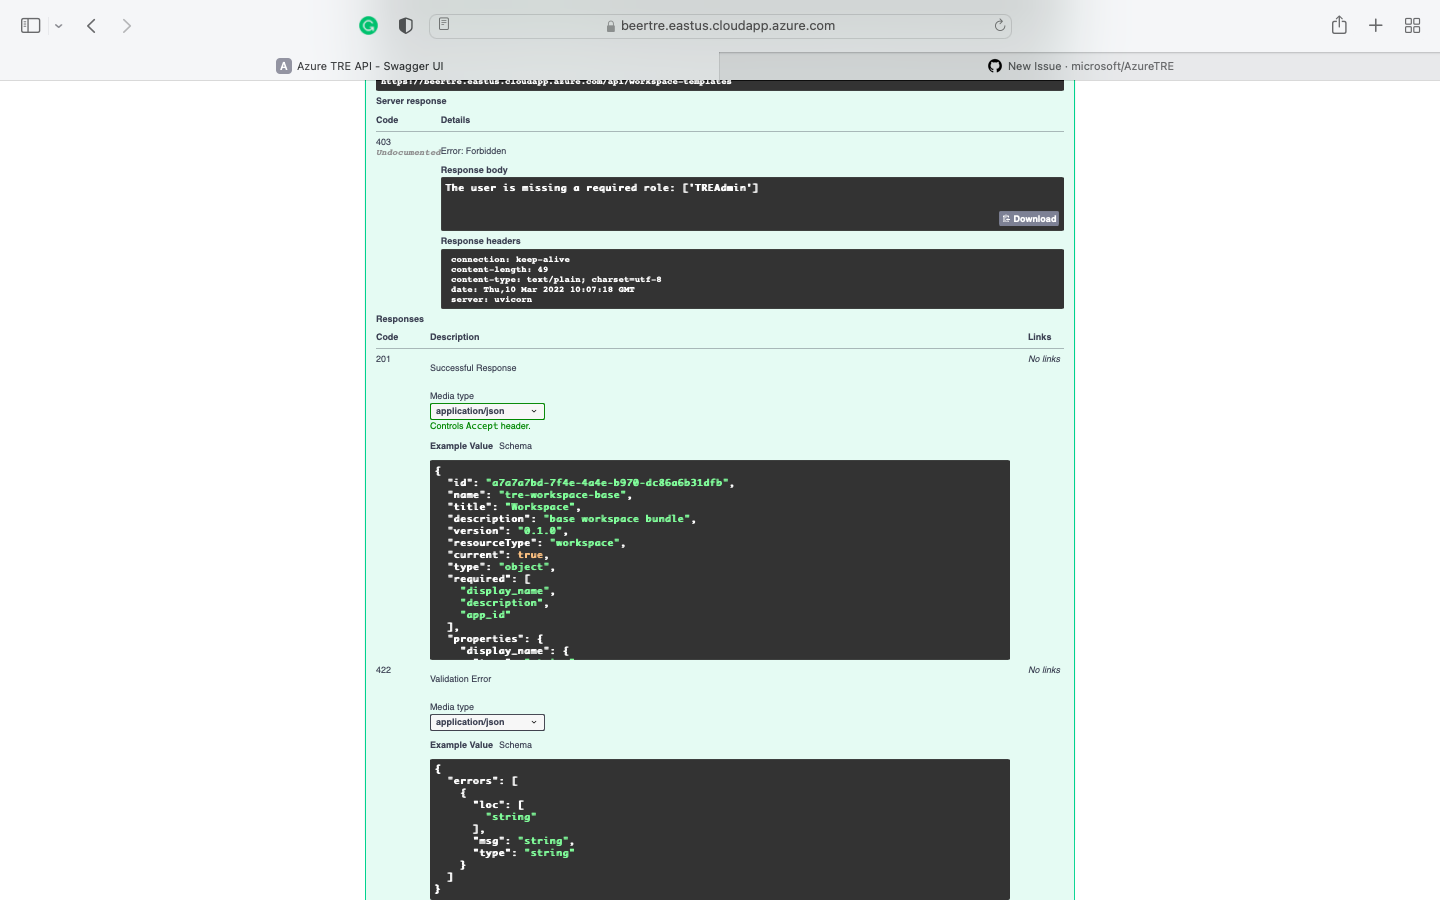Switch to Schema view for the 422 Validation Error
This screenshot has width=1440, height=900.
coord(515,745)
